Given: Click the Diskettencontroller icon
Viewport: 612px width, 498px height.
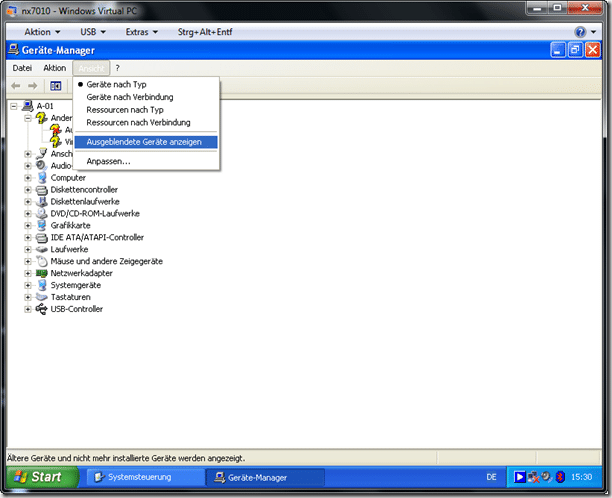Looking at the screenshot, I should [x=42, y=190].
